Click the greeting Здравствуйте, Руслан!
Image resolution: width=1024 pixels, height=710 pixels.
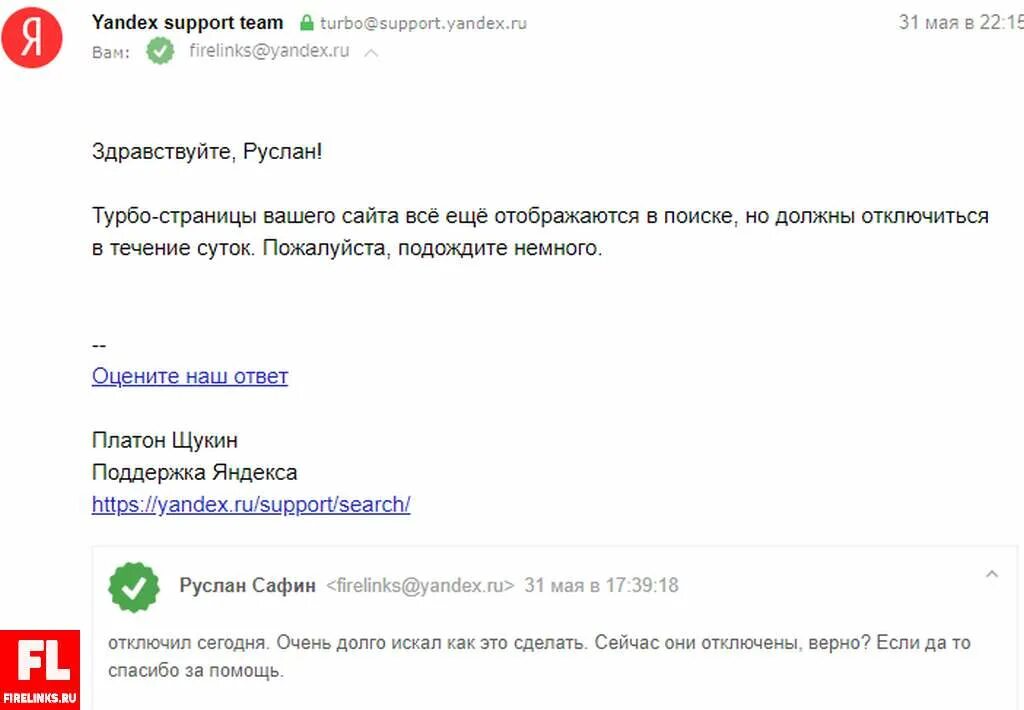[x=207, y=152]
